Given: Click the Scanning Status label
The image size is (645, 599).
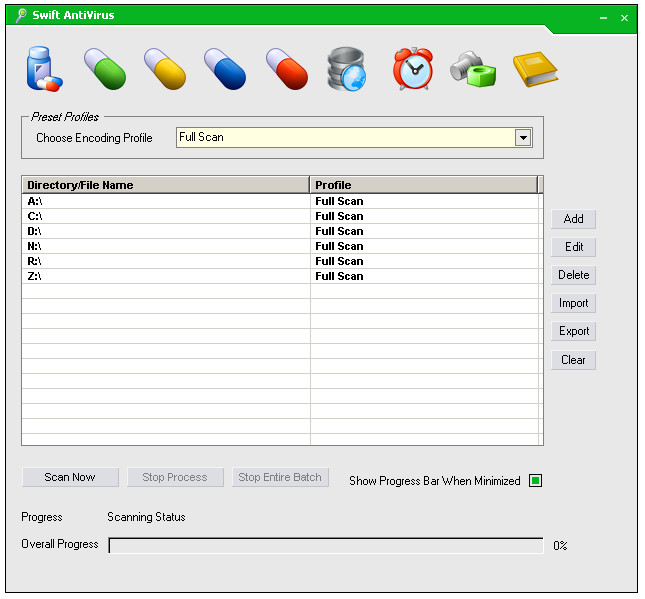Looking at the screenshot, I should click(146, 517).
